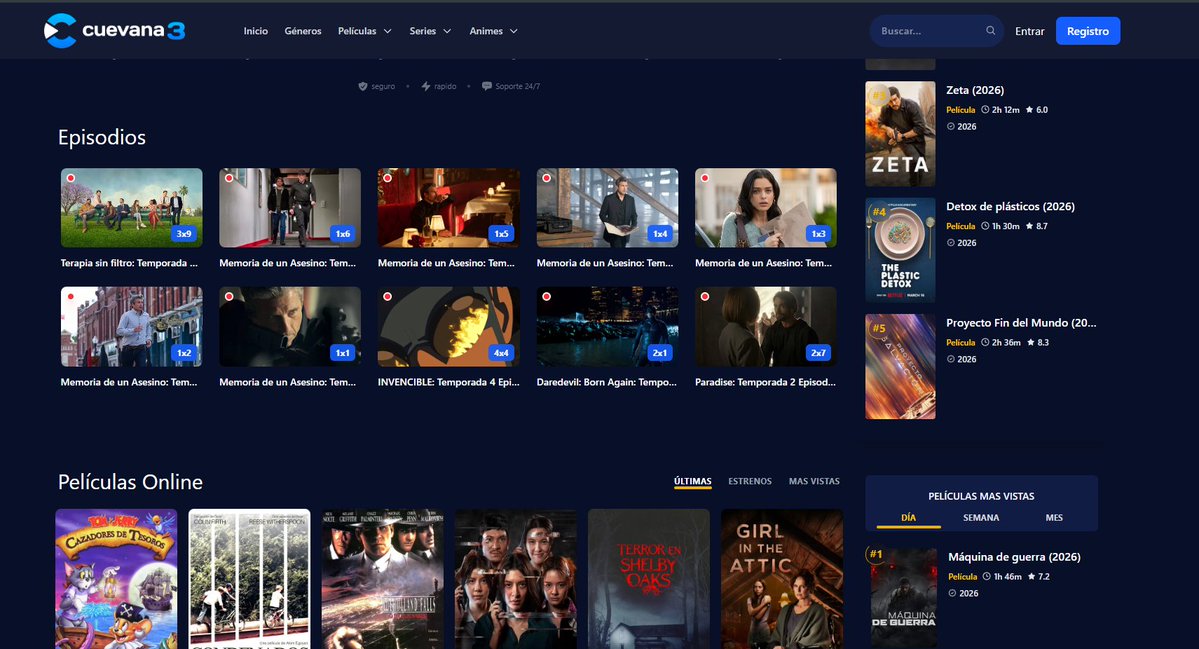
Task: Click the red dot on INVENCIBLE thumbnail
Action: pos(388,297)
